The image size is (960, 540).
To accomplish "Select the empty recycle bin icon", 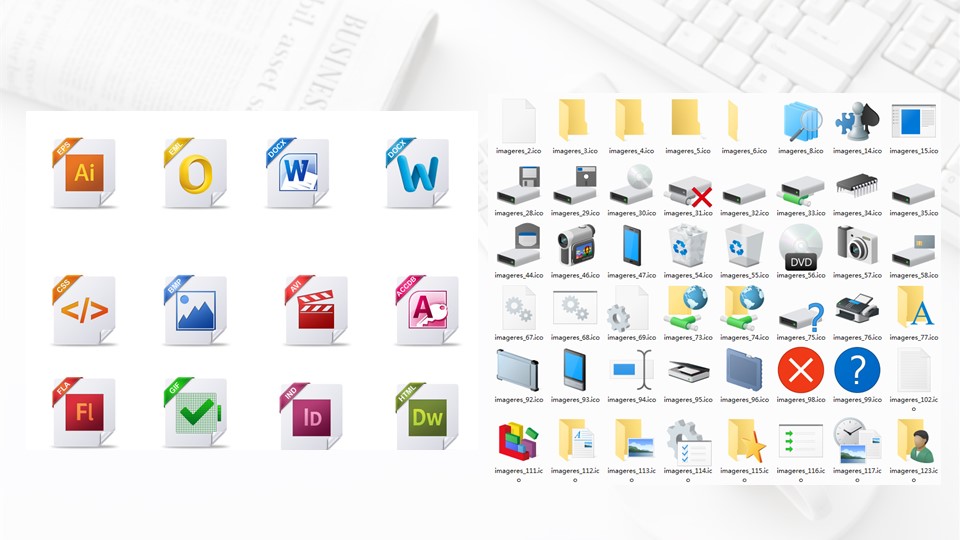I will point(744,247).
